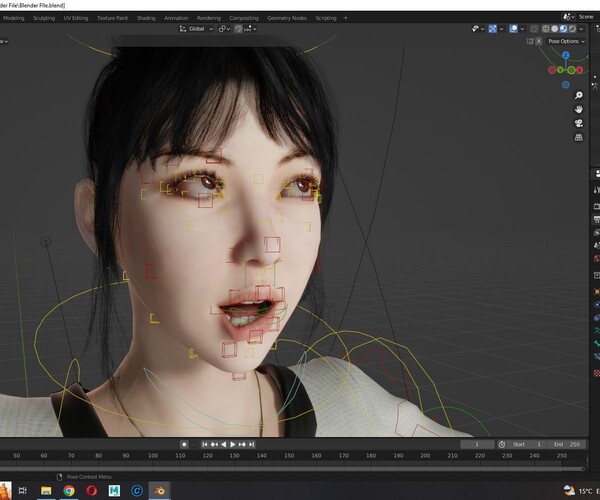Switch to the Compositing workspace tab
Screen dimensions: 600x500
244,18
